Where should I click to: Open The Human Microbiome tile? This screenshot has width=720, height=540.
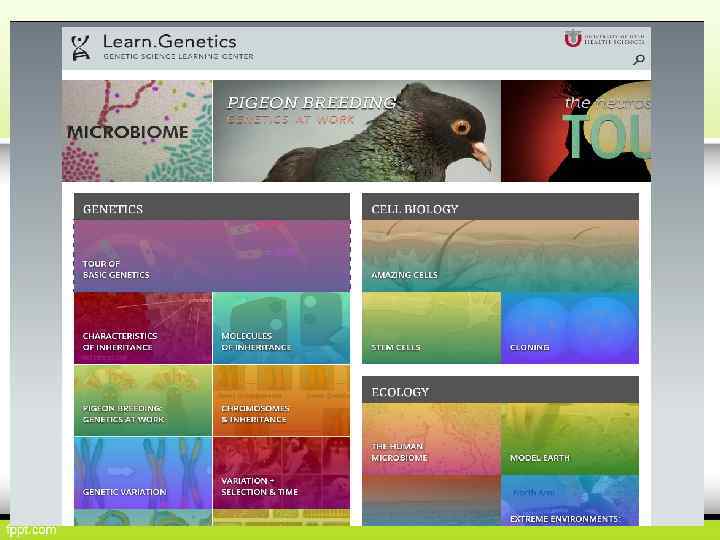tap(431, 439)
